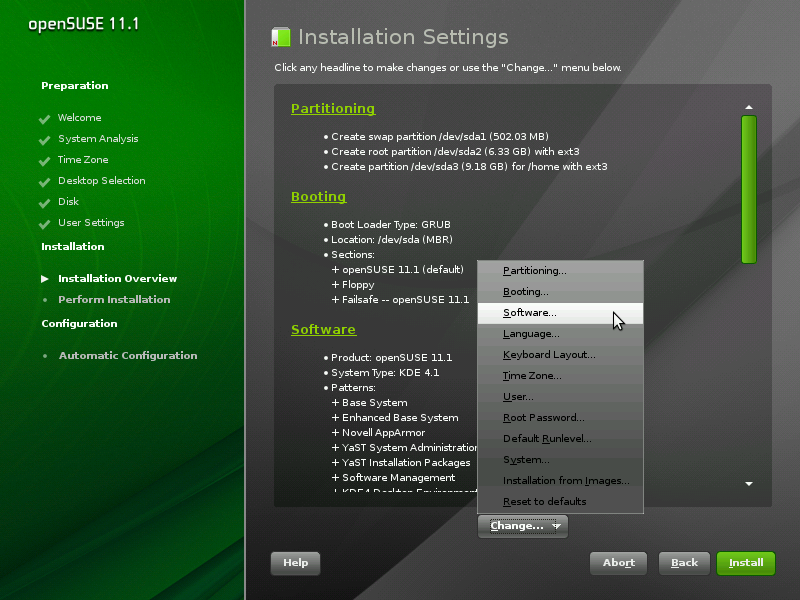800x600 pixels.
Task: Select Software... in the Change menu
Action: [560, 313]
